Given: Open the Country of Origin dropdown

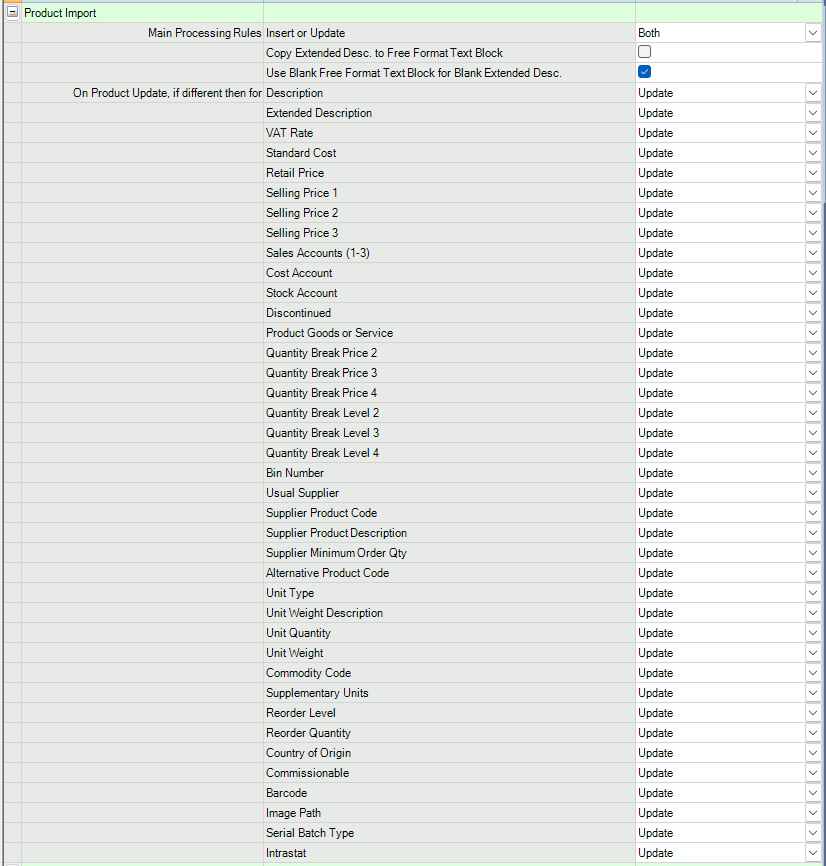Looking at the screenshot, I should 812,753.
